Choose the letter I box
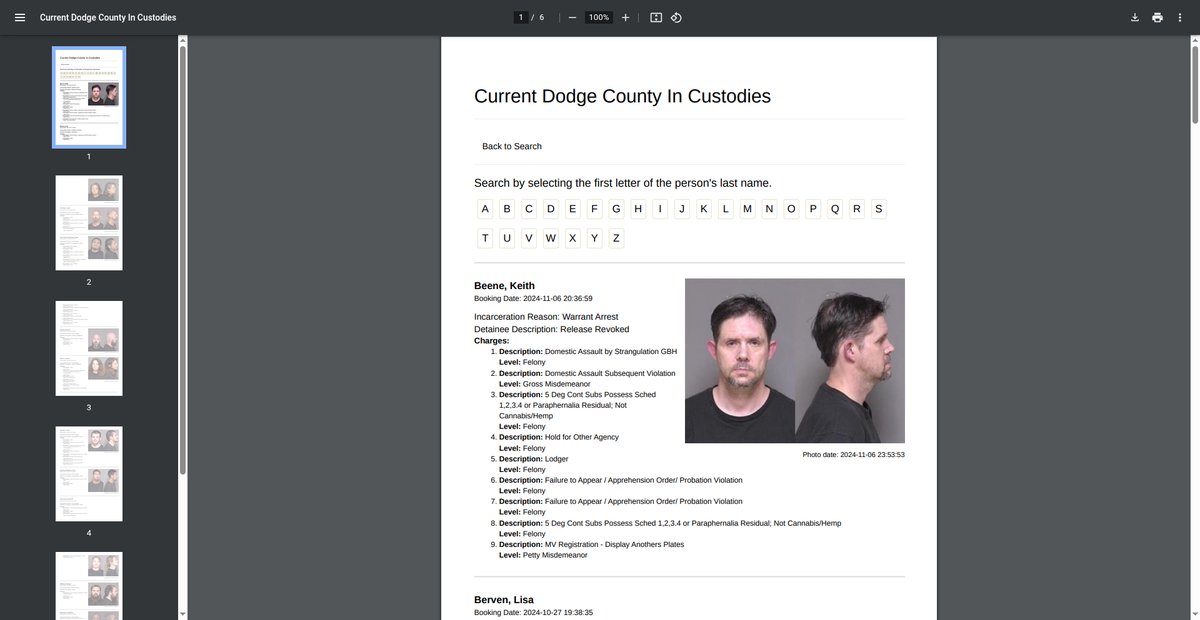 point(660,209)
